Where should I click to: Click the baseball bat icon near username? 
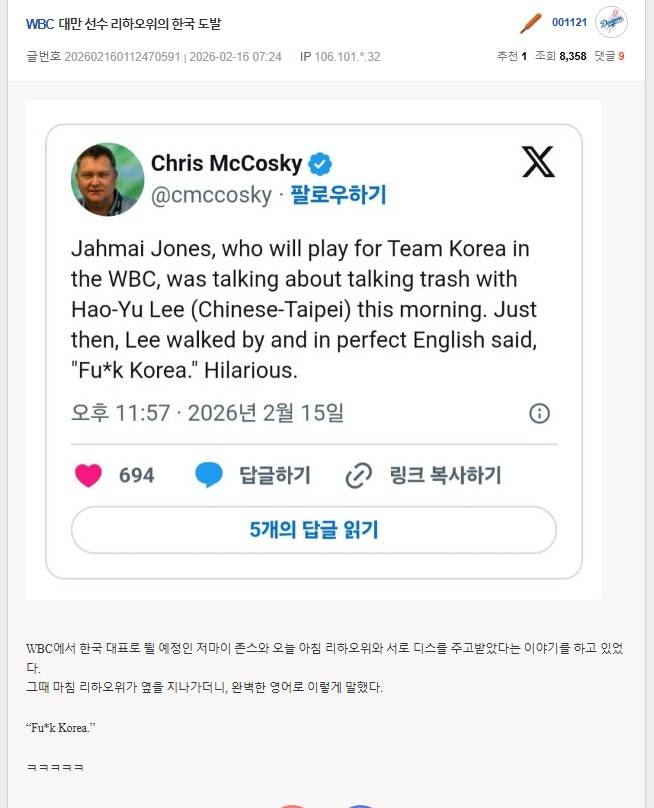point(531,23)
